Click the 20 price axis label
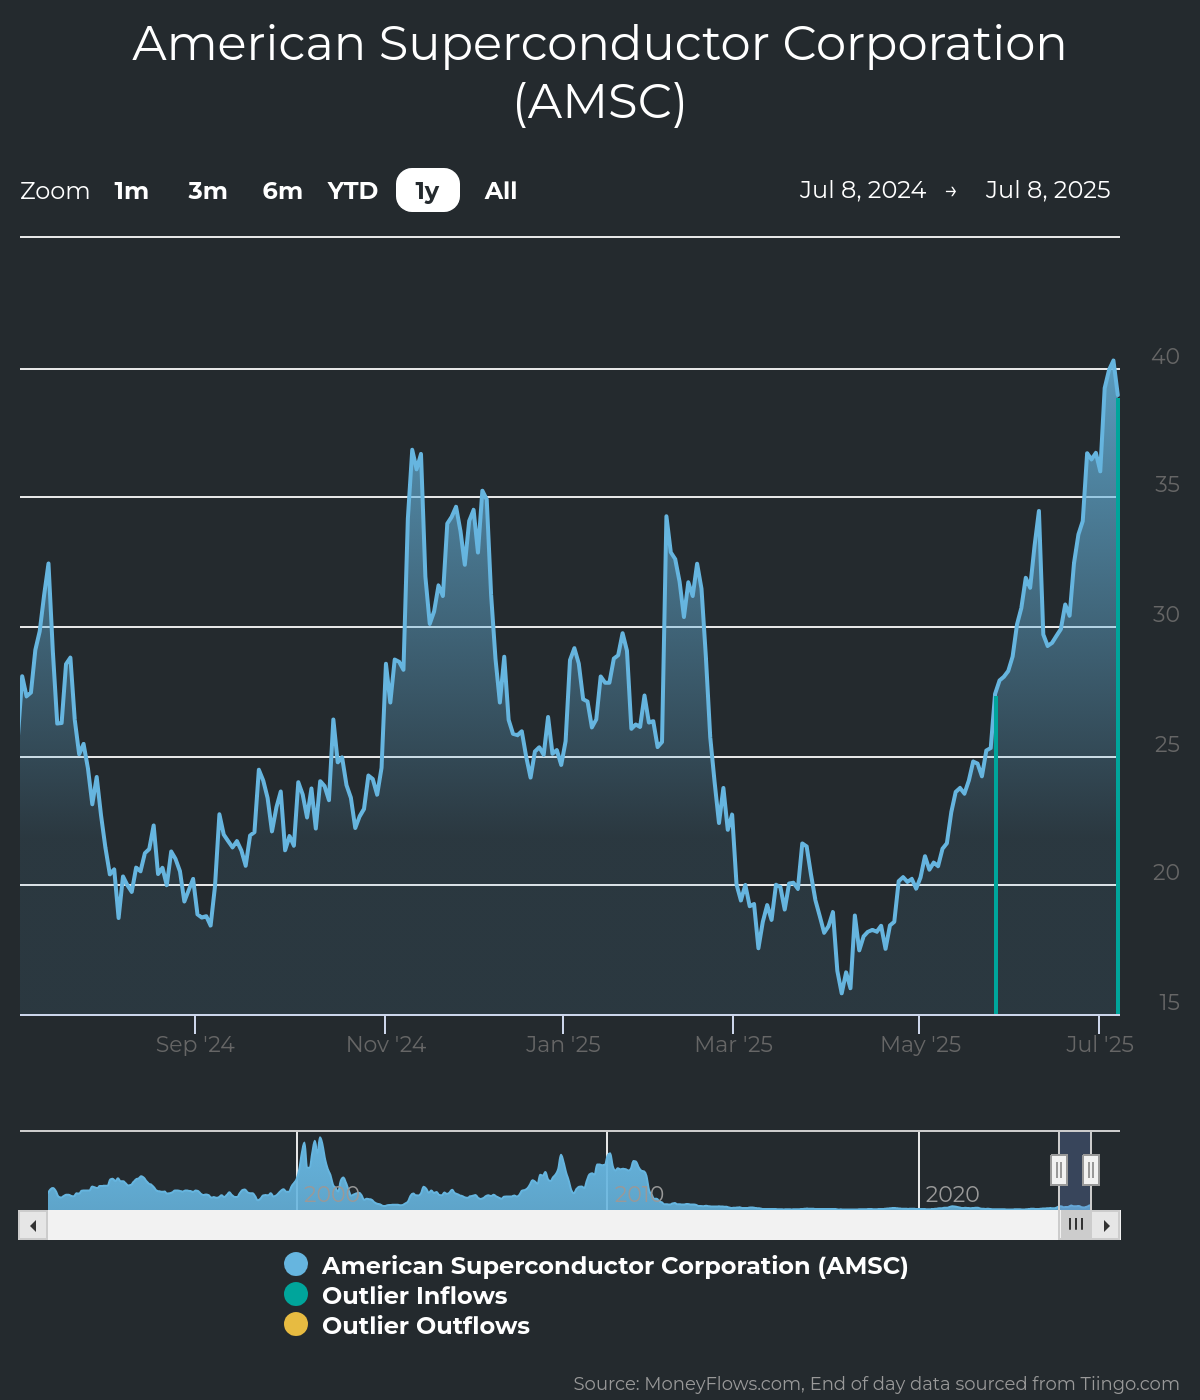 coord(1166,873)
